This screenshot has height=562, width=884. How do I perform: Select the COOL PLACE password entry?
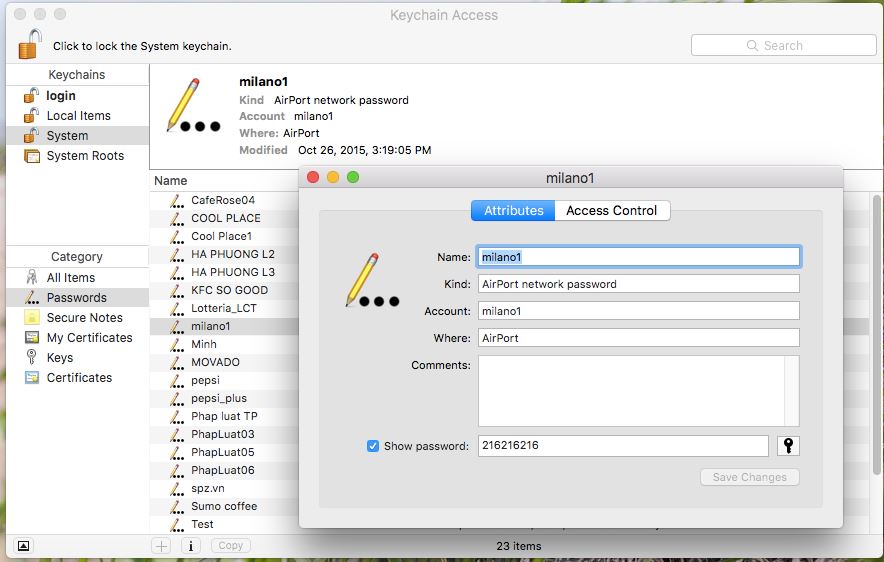[224, 218]
